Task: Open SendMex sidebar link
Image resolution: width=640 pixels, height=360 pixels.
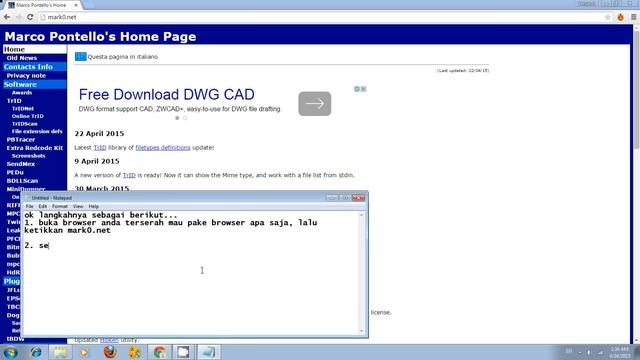Action: pos(21,164)
